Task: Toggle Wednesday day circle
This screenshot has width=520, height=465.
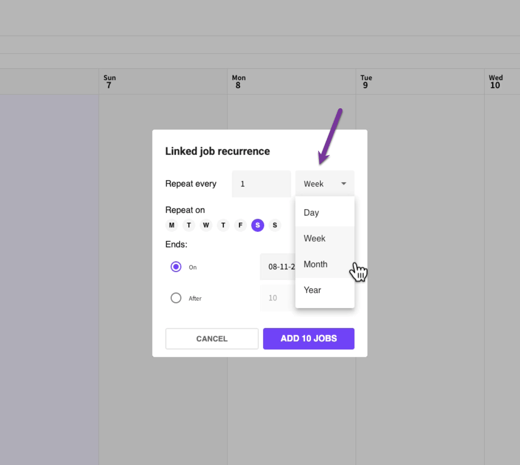Action: (x=206, y=225)
